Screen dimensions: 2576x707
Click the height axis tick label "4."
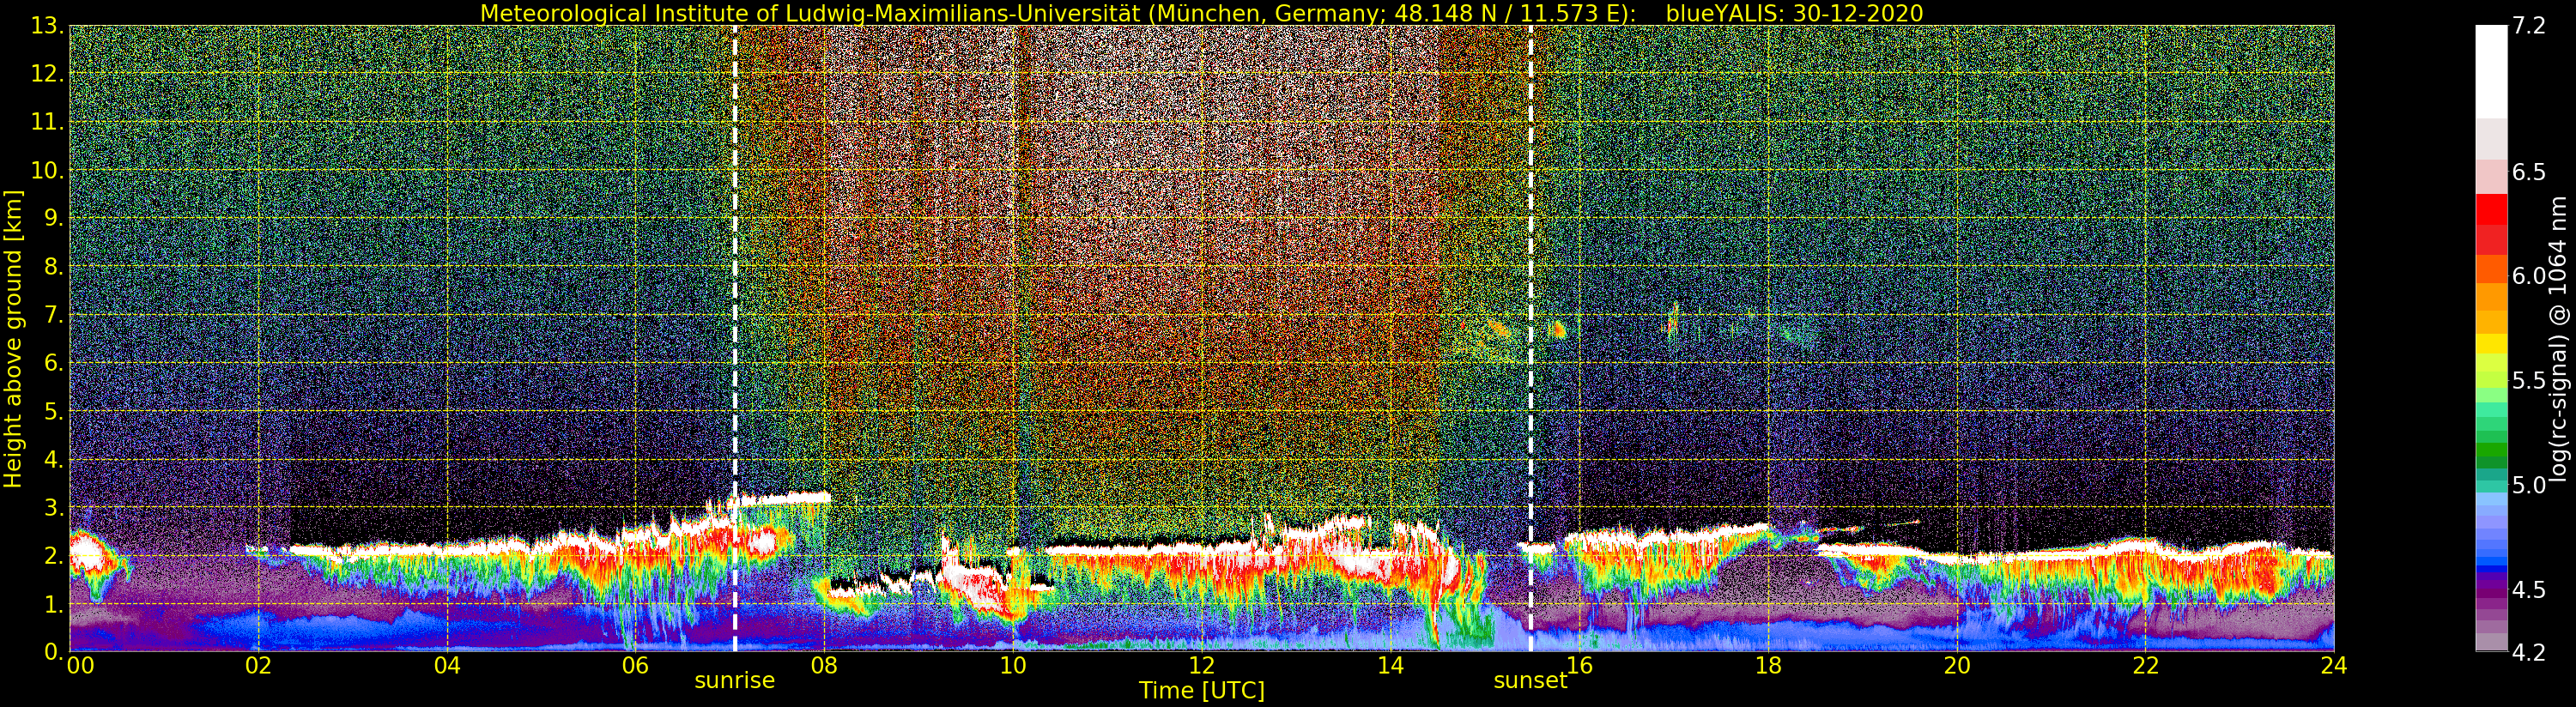pyautogui.click(x=55, y=459)
